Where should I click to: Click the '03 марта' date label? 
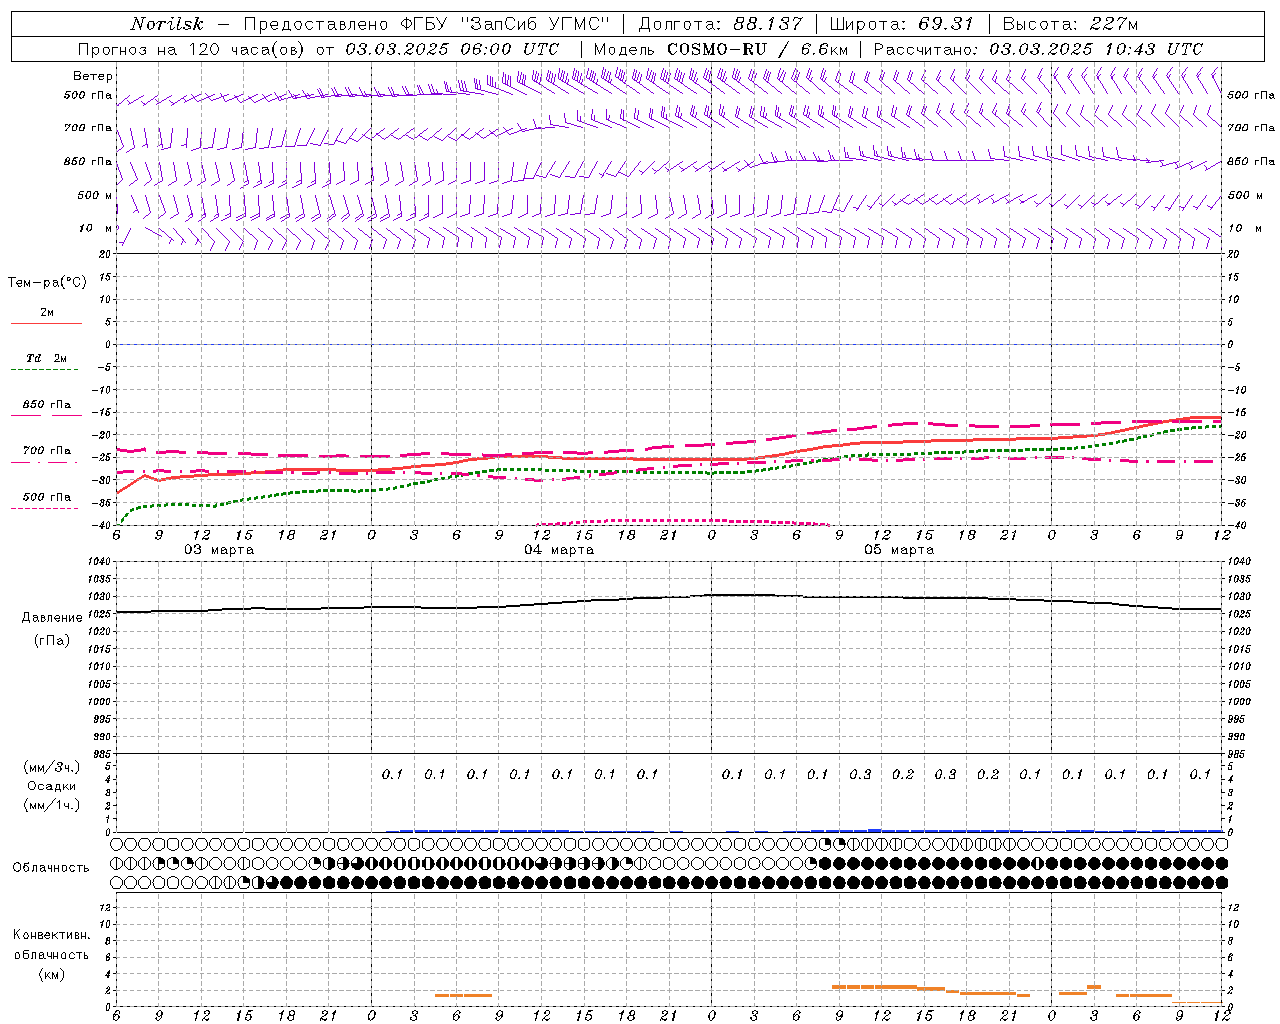point(219,550)
